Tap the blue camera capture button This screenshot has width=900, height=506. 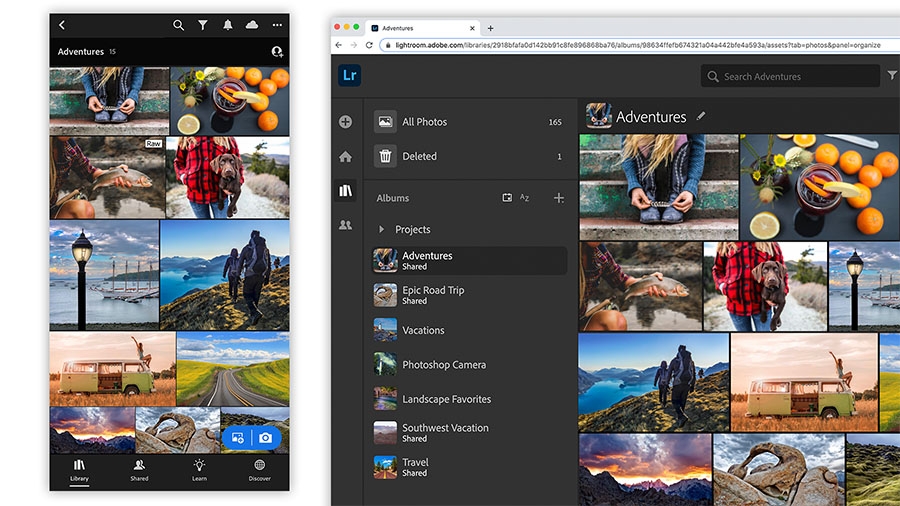click(x=265, y=438)
